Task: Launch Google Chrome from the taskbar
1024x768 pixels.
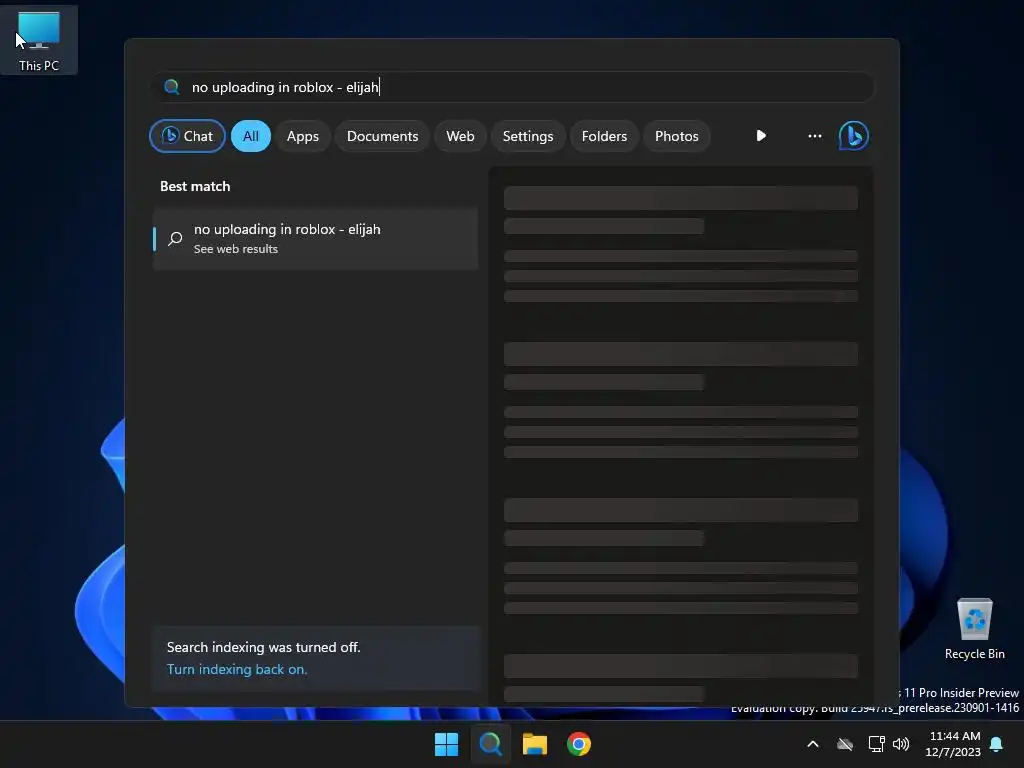Action: (x=579, y=744)
